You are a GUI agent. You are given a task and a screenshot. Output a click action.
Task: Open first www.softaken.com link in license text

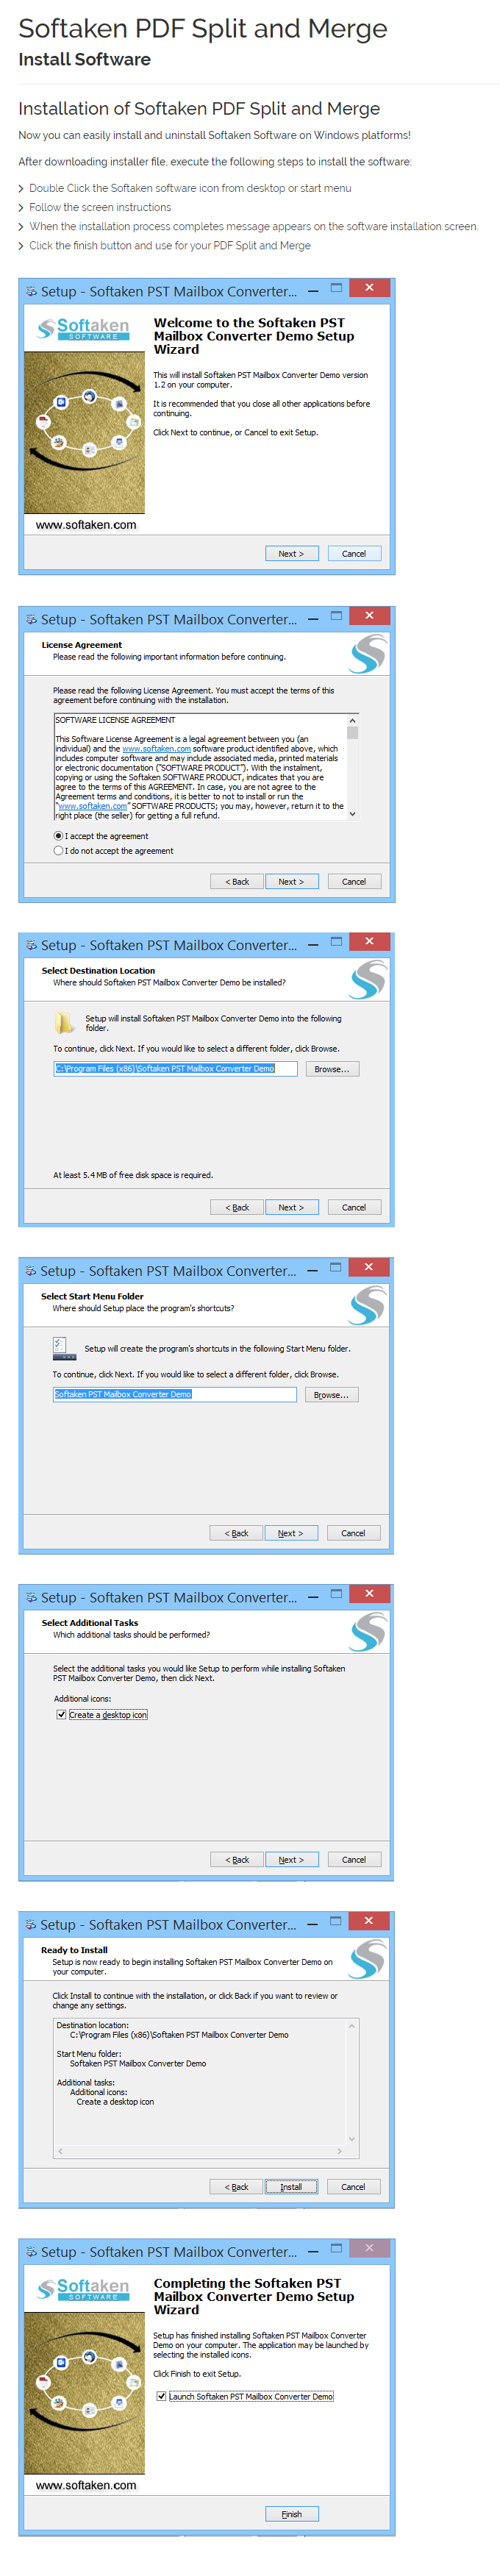pos(156,748)
